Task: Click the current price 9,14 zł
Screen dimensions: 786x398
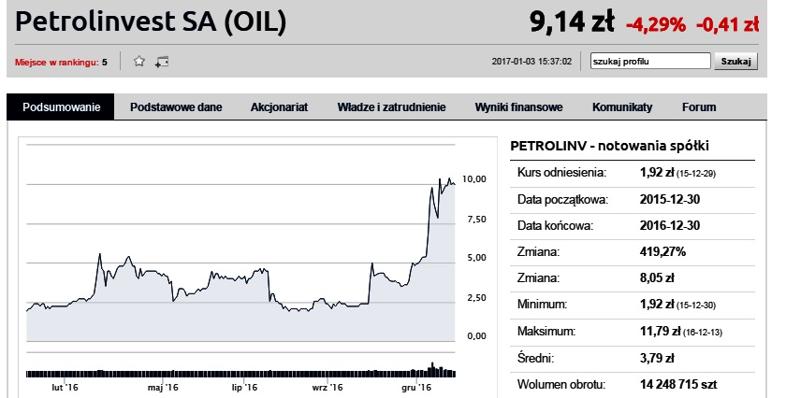Action: (571, 22)
